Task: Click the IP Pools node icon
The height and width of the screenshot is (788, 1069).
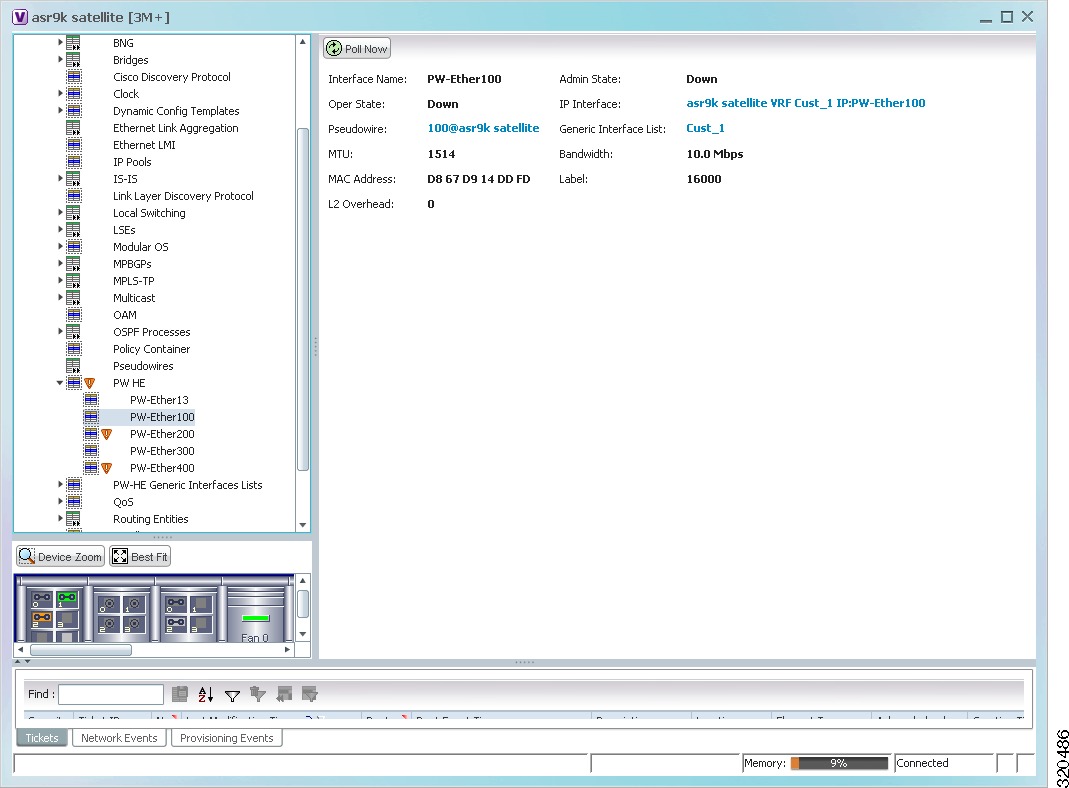Action: pos(74,162)
